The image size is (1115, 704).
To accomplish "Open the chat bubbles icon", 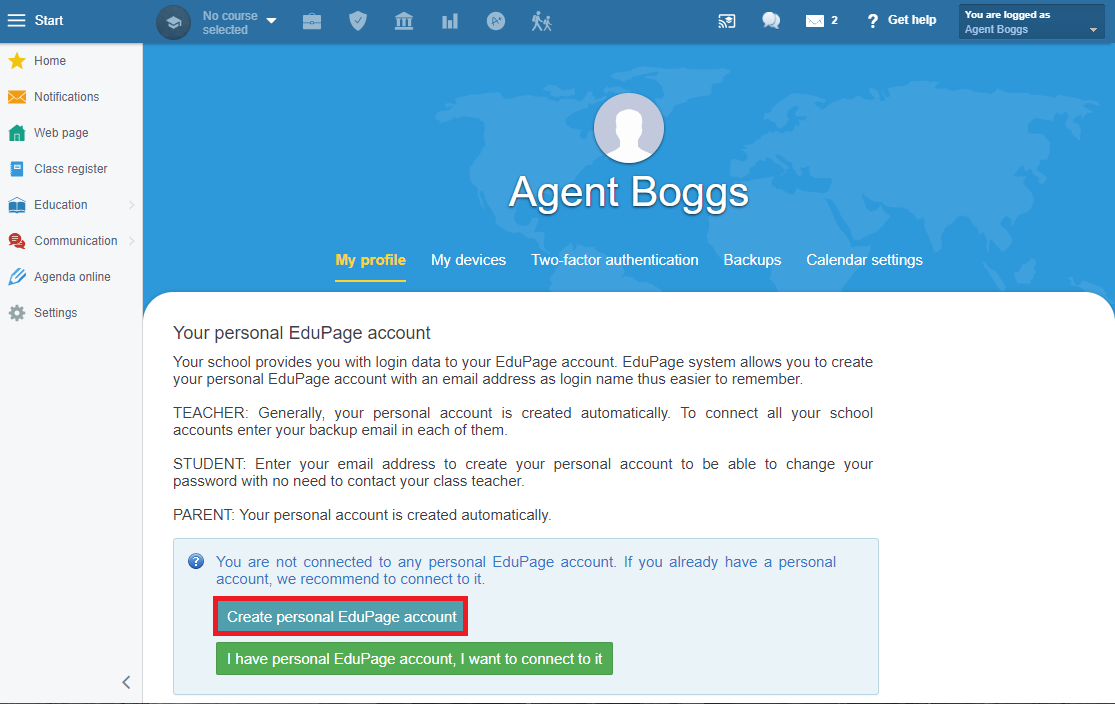I will [771, 21].
